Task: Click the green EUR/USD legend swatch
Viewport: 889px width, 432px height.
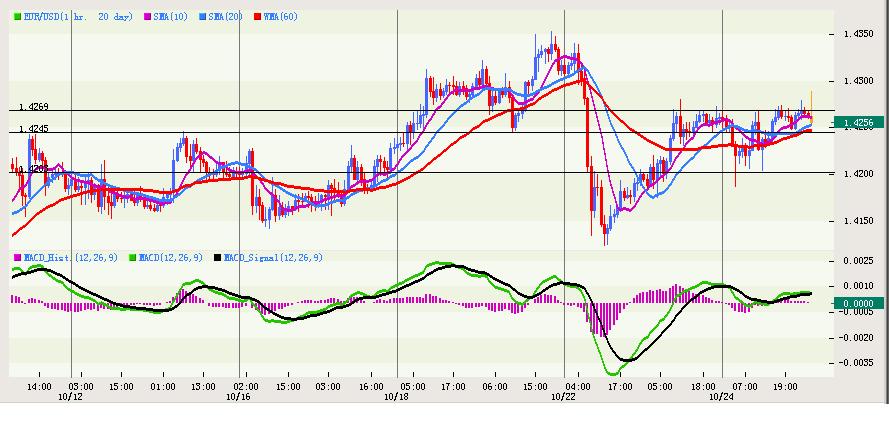Action: click(x=17, y=17)
